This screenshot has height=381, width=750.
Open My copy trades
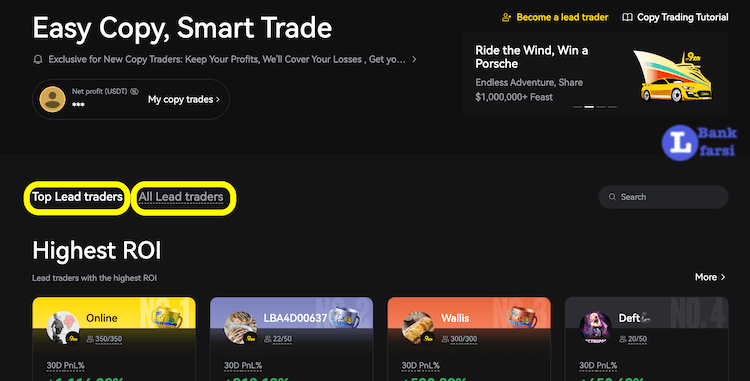pos(184,99)
